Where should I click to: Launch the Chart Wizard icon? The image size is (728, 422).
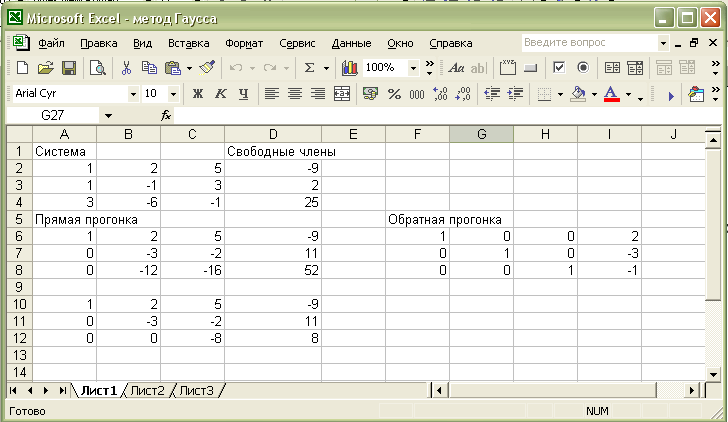tap(349, 68)
